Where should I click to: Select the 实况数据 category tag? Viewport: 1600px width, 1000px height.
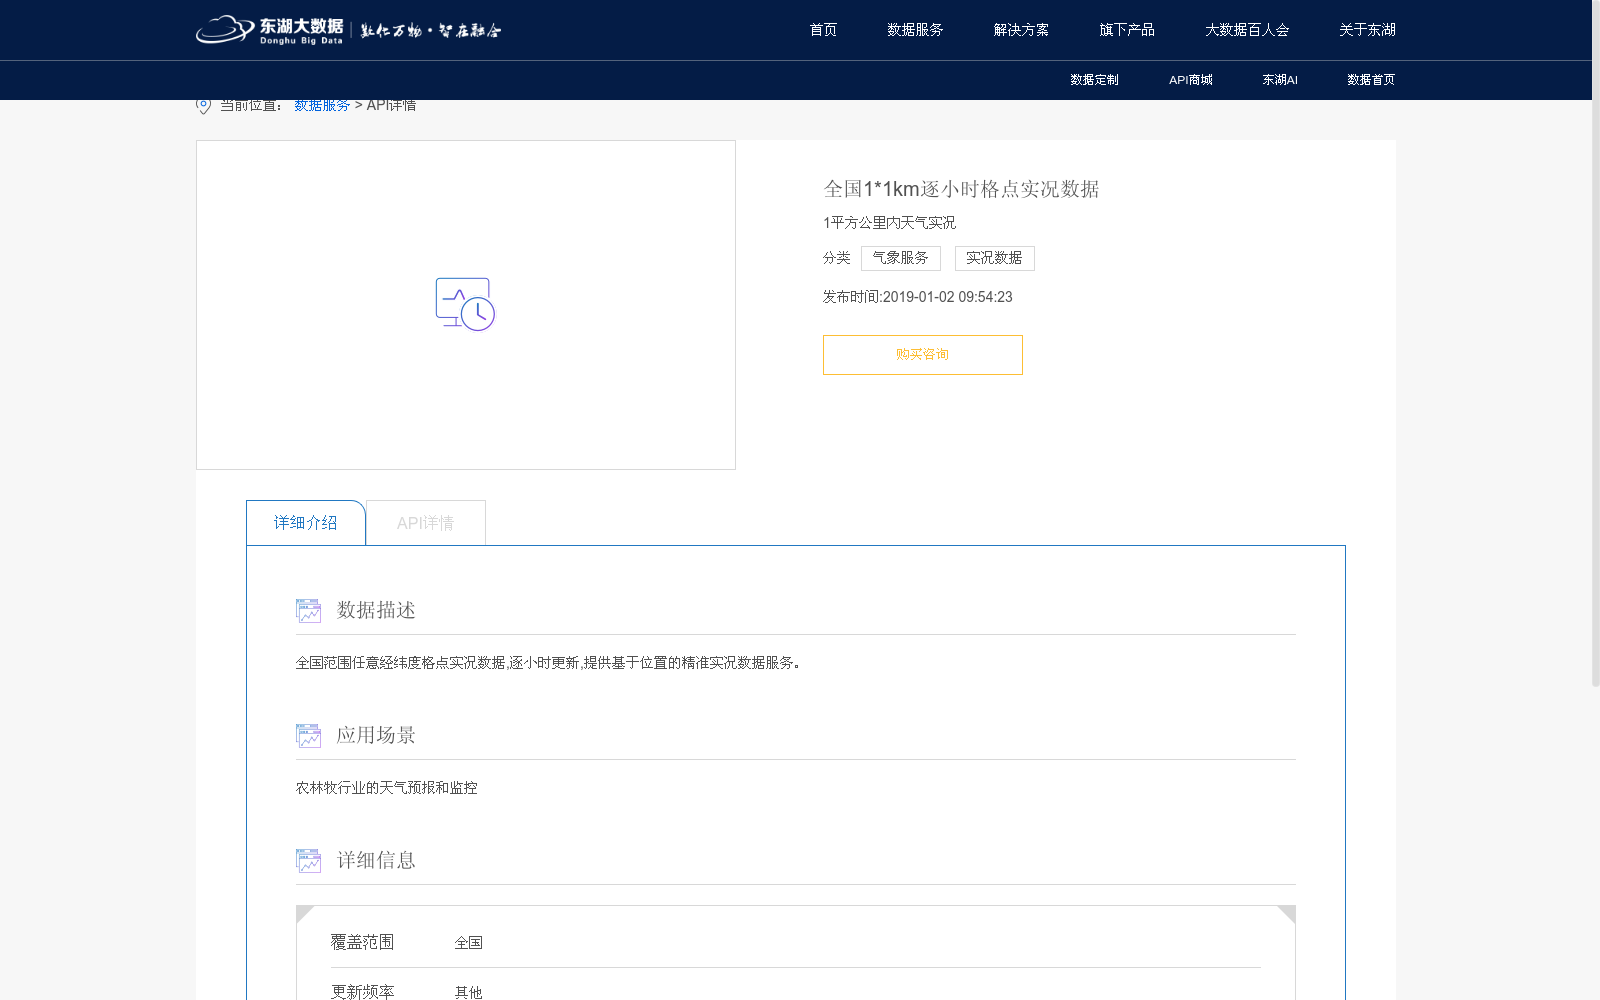click(994, 258)
